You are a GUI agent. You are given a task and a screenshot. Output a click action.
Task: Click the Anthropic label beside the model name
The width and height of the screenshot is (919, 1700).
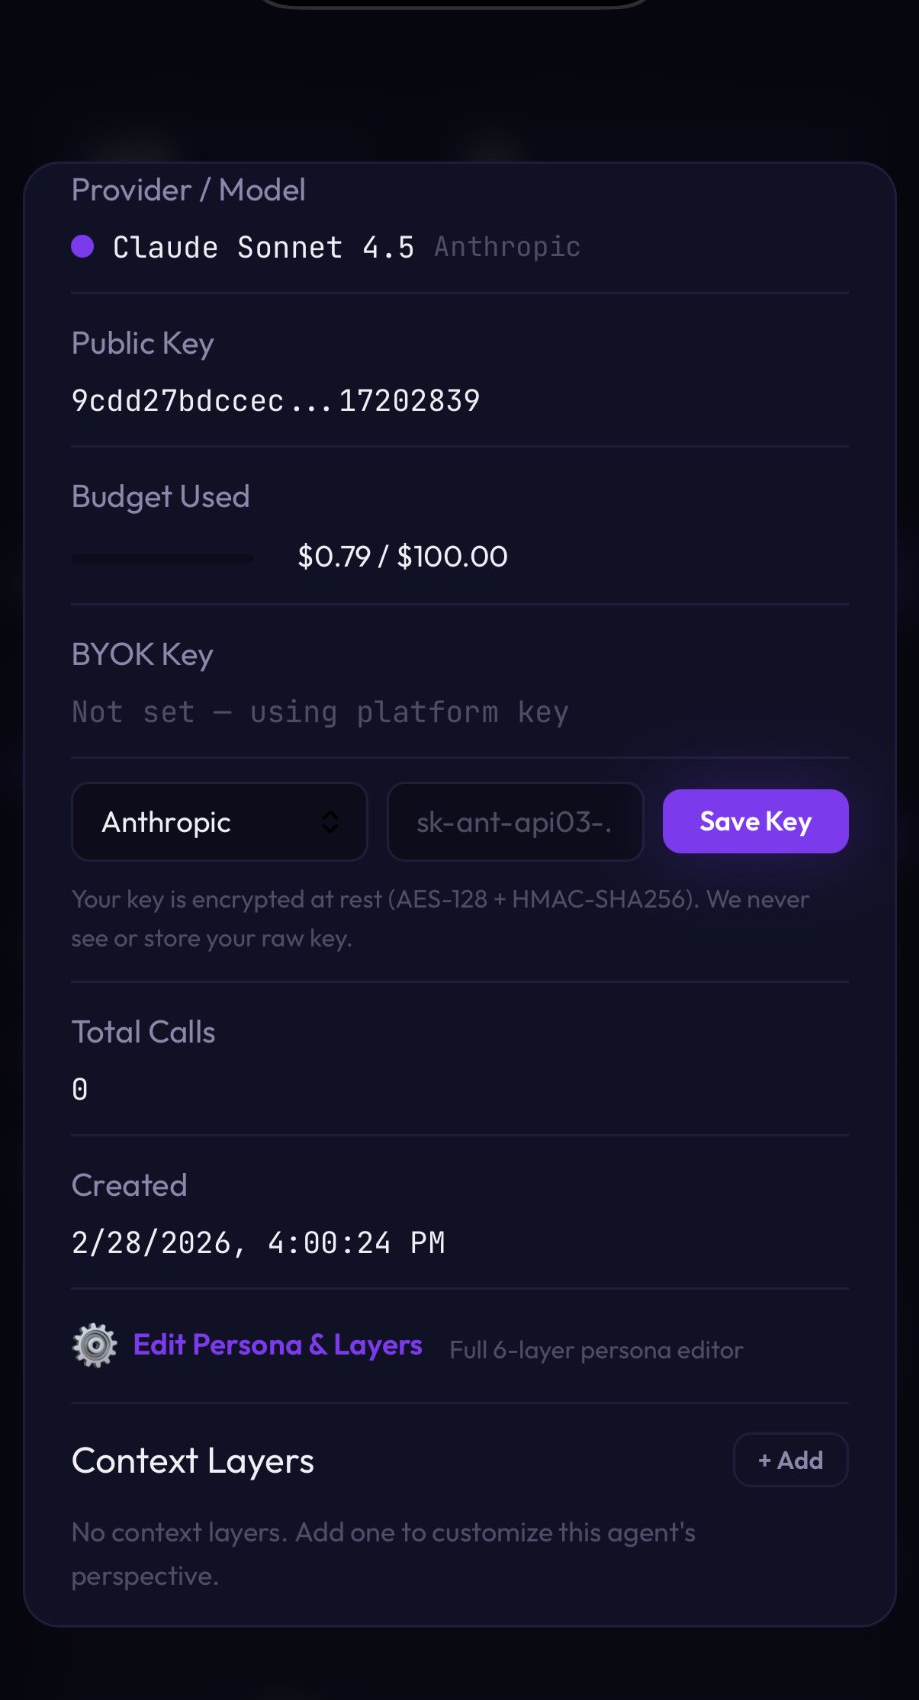(x=507, y=247)
